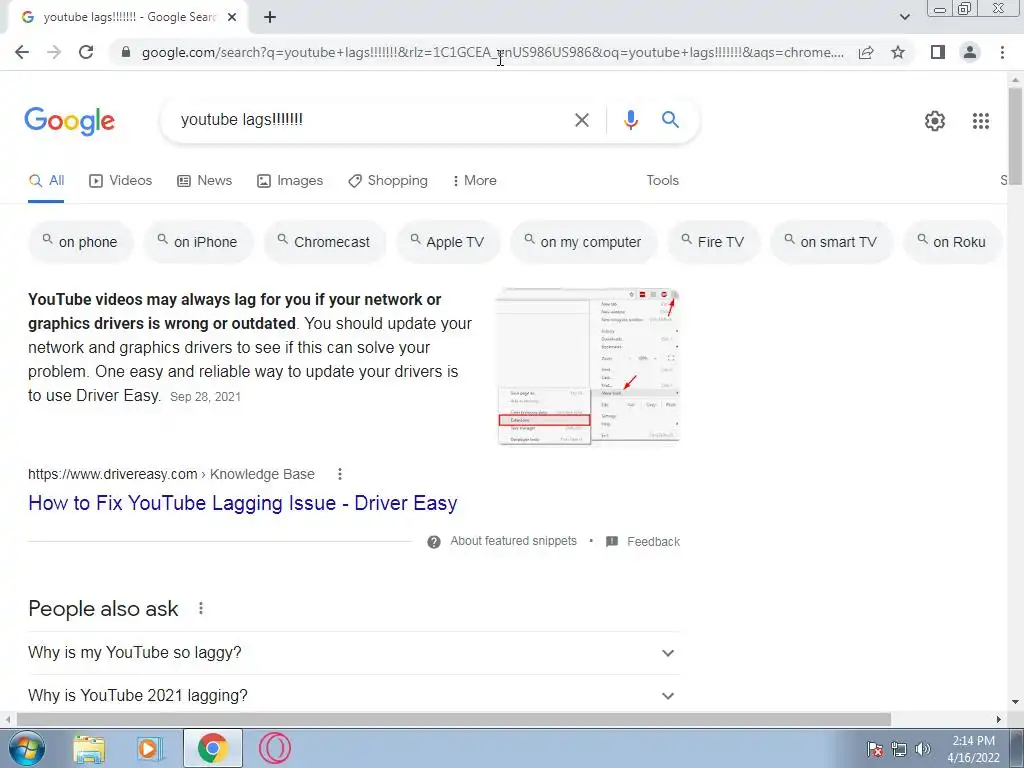
Task: Bookmark this page with the star icon
Action: click(x=898, y=52)
